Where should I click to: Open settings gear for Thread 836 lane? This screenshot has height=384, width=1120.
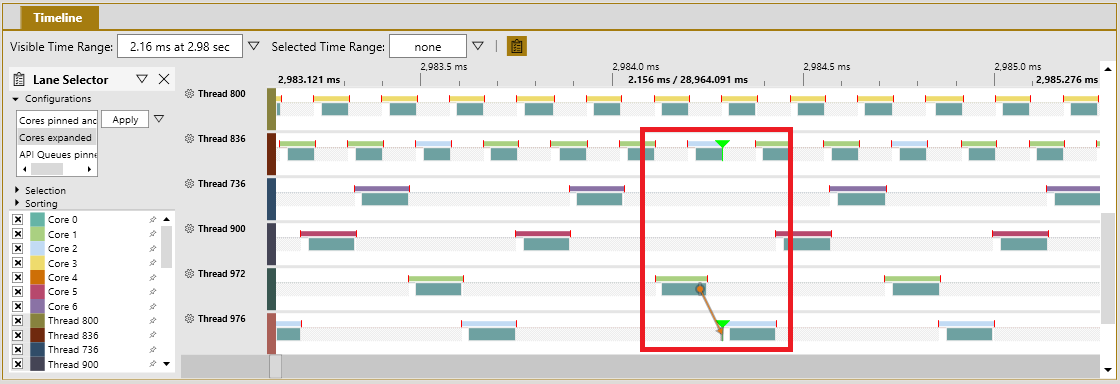point(189,138)
